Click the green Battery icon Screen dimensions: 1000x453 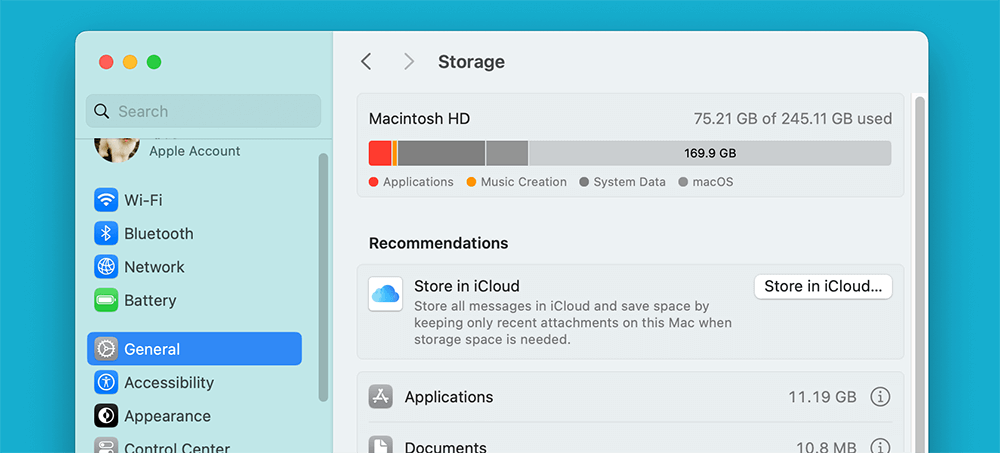106,300
